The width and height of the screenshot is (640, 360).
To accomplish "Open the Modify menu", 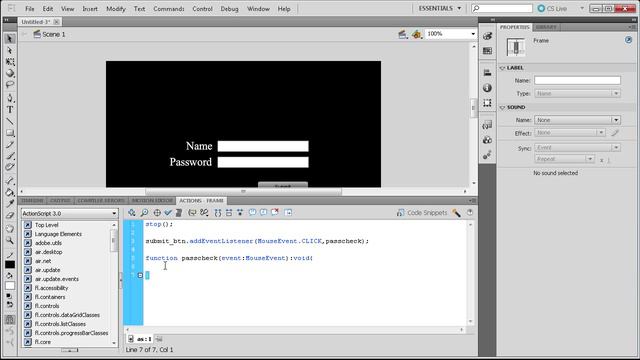I will 116,9.
